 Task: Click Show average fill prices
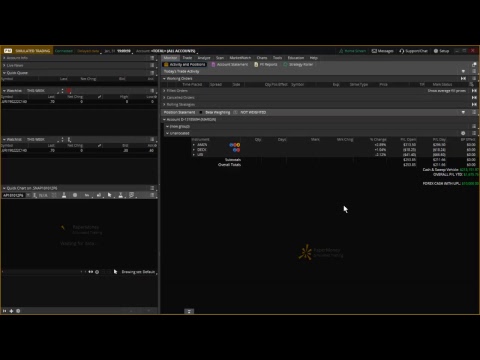click(x=447, y=91)
